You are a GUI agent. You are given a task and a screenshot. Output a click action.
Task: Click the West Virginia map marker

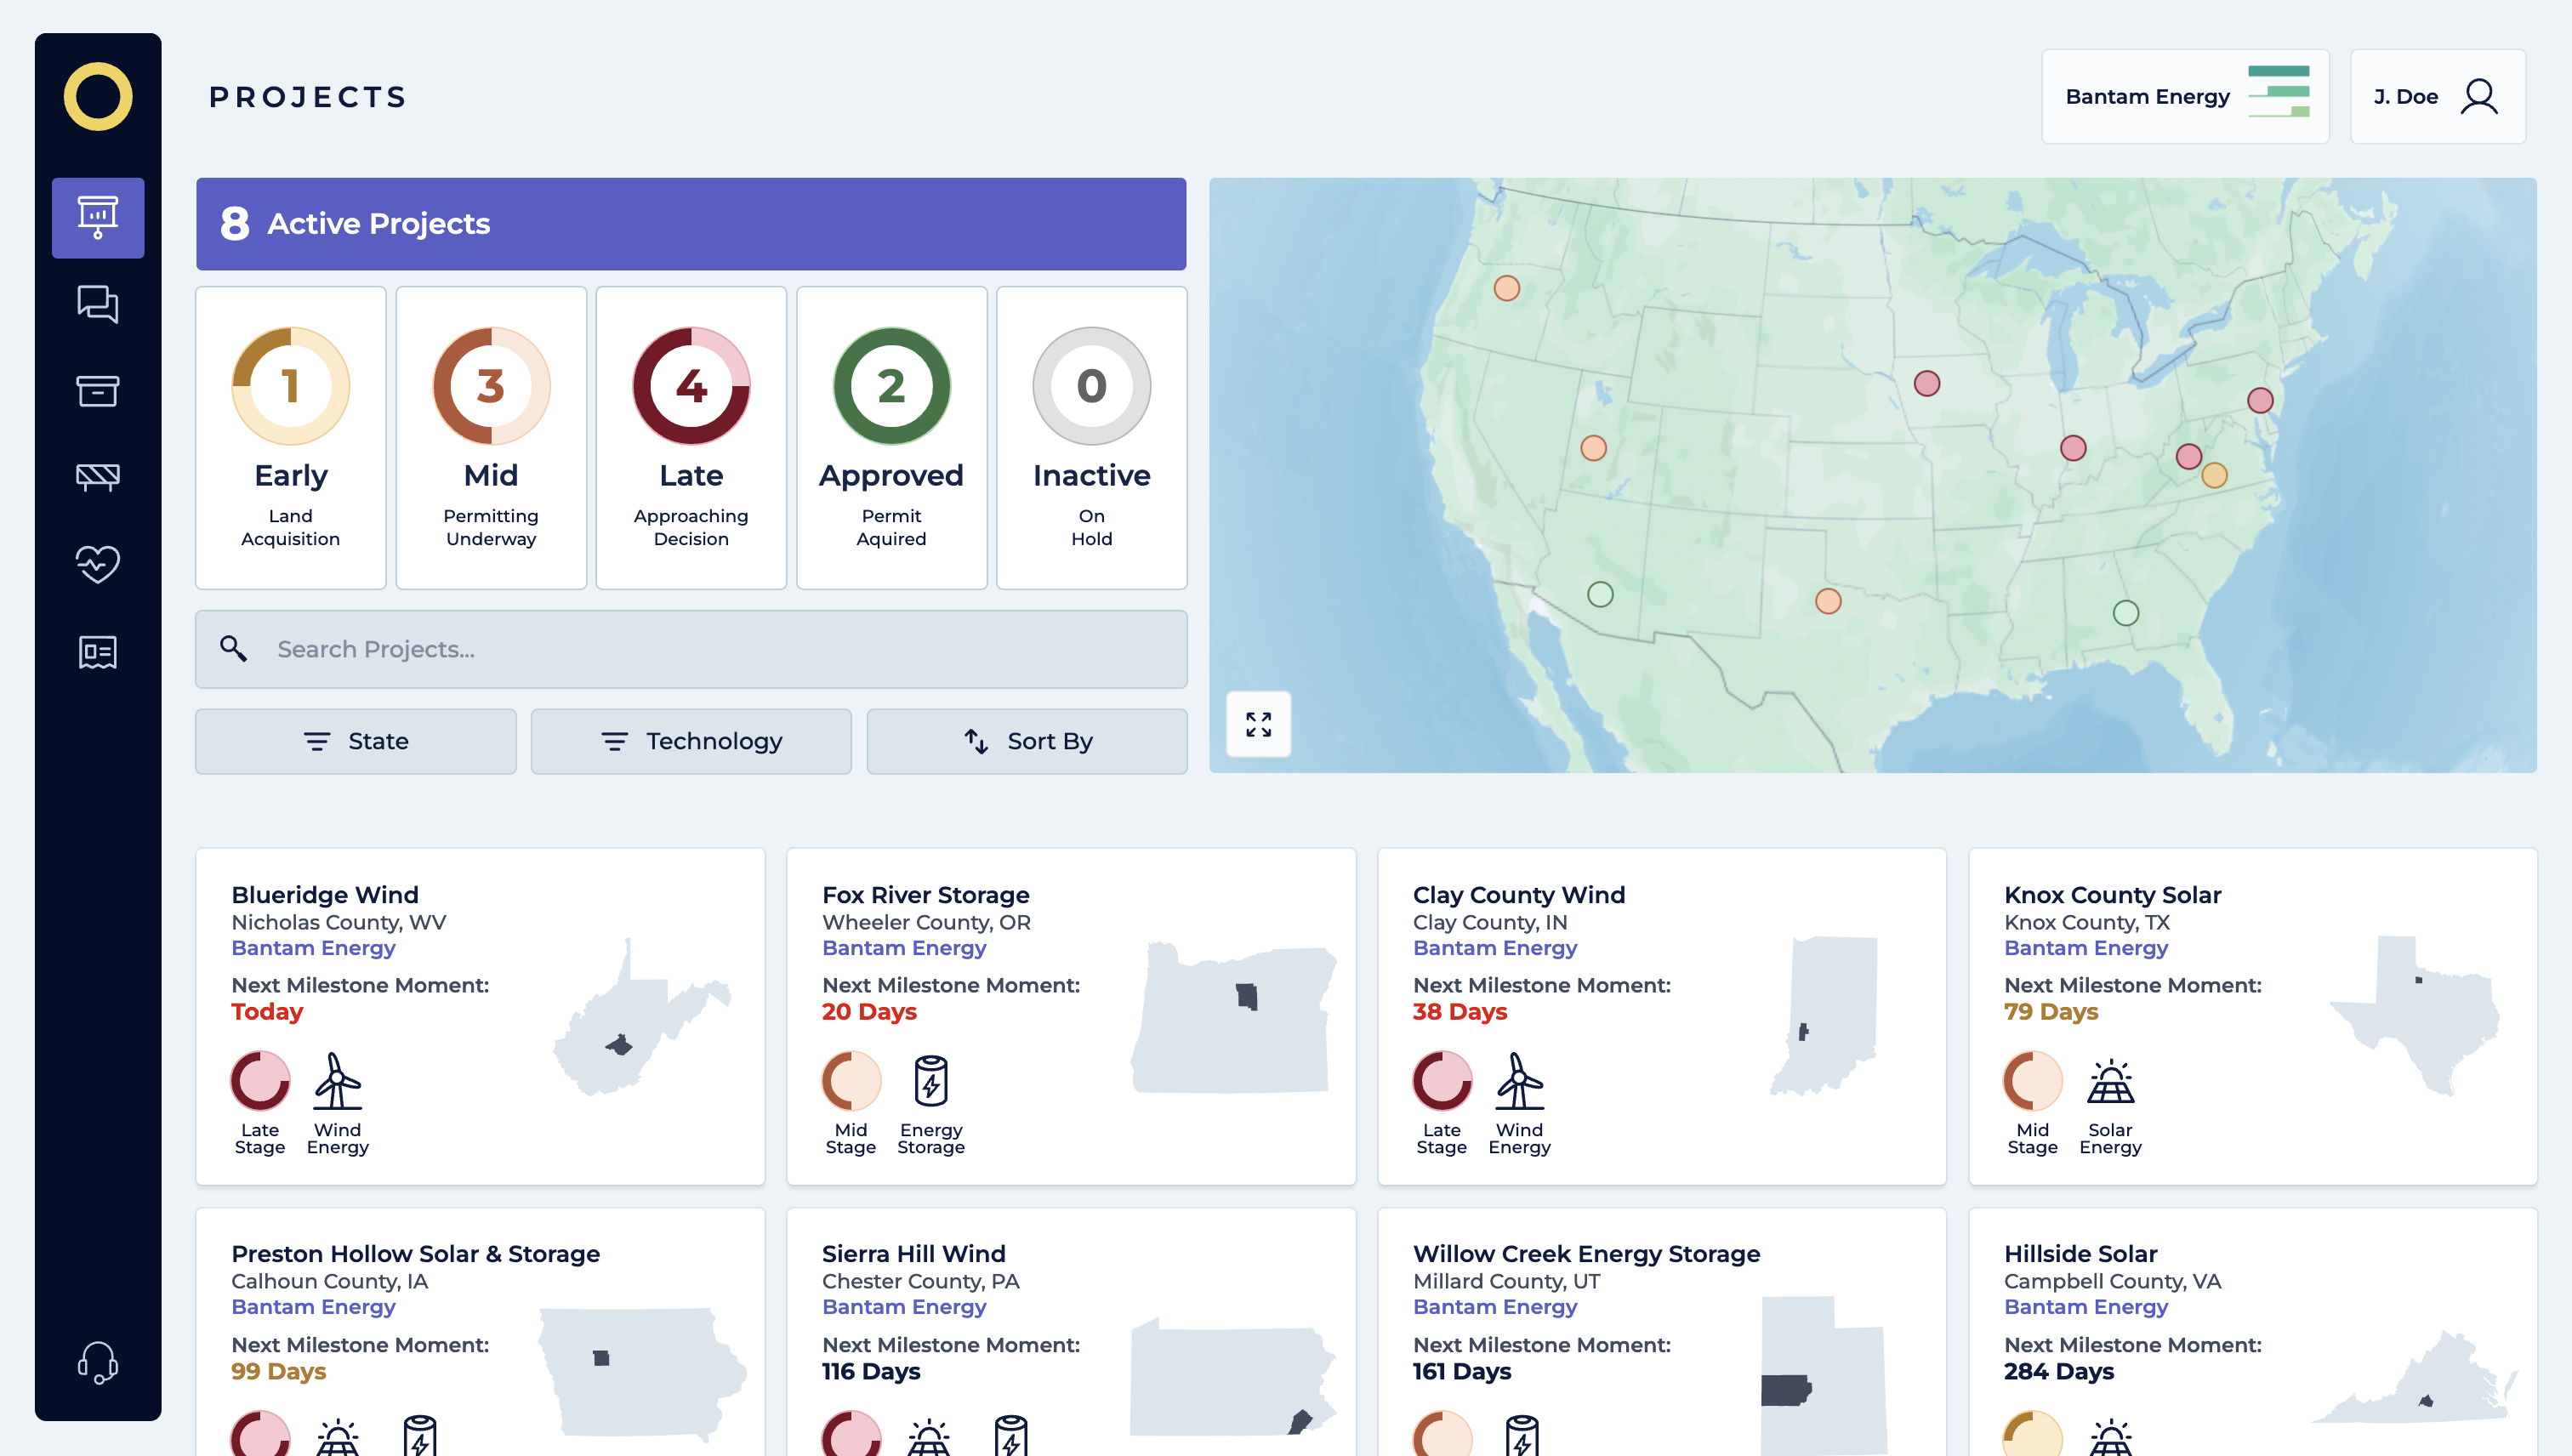click(2189, 456)
